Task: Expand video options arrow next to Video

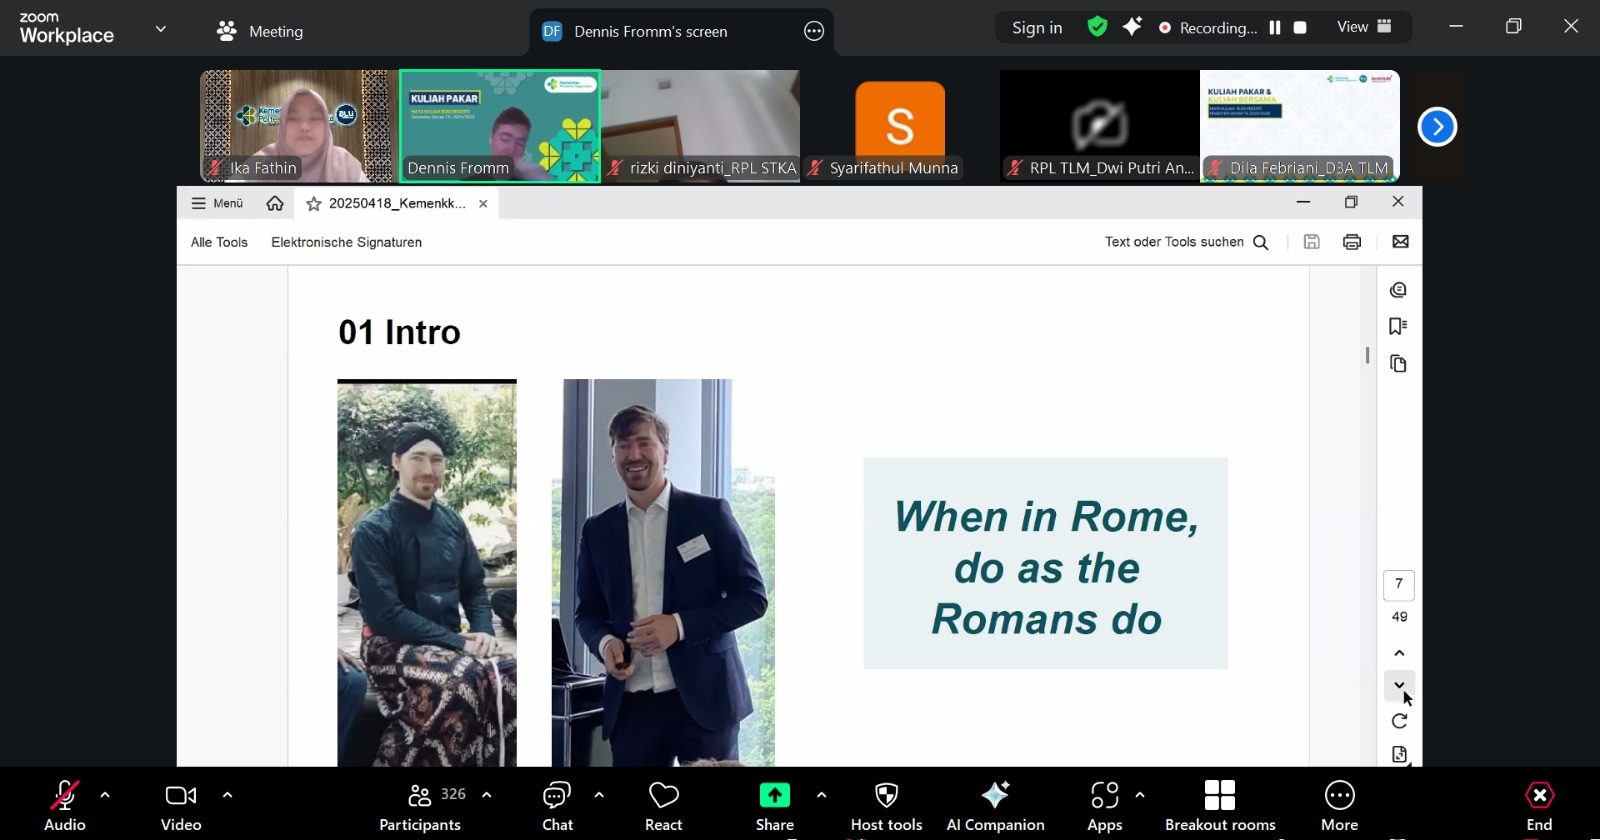Action: click(x=227, y=796)
